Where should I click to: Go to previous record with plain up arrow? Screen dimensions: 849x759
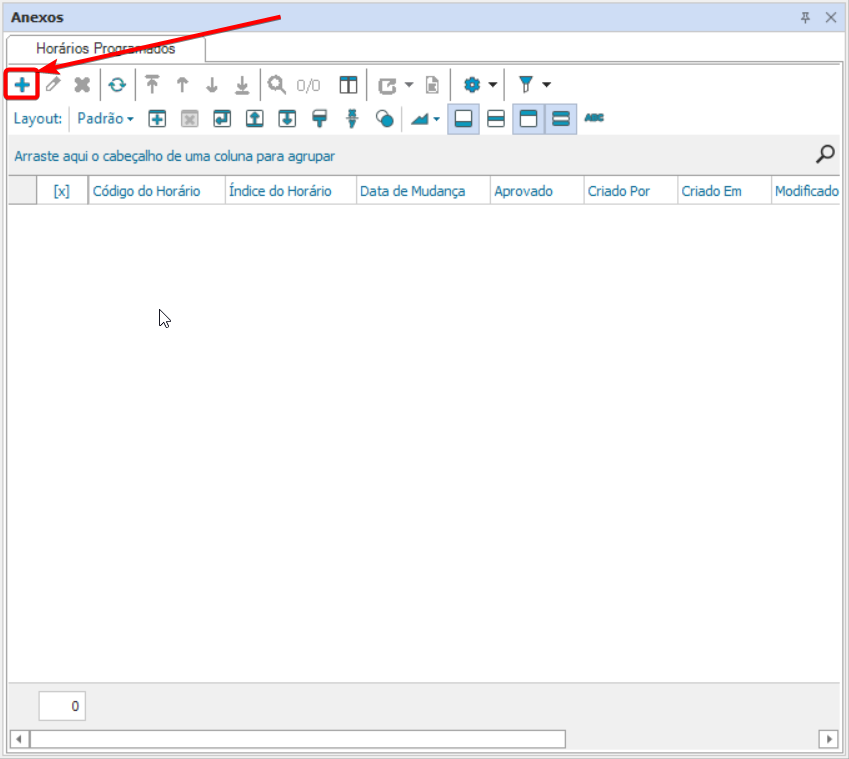(x=182, y=85)
